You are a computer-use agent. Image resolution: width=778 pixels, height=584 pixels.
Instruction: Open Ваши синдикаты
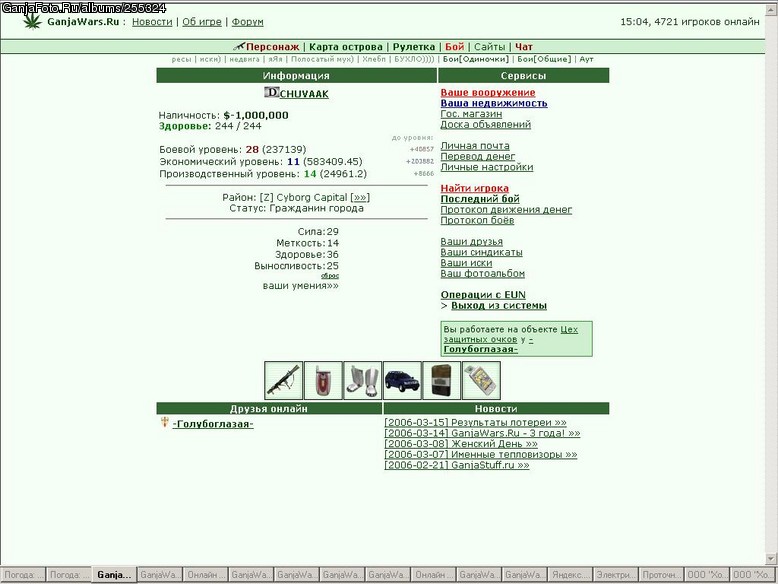tap(481, 252)
